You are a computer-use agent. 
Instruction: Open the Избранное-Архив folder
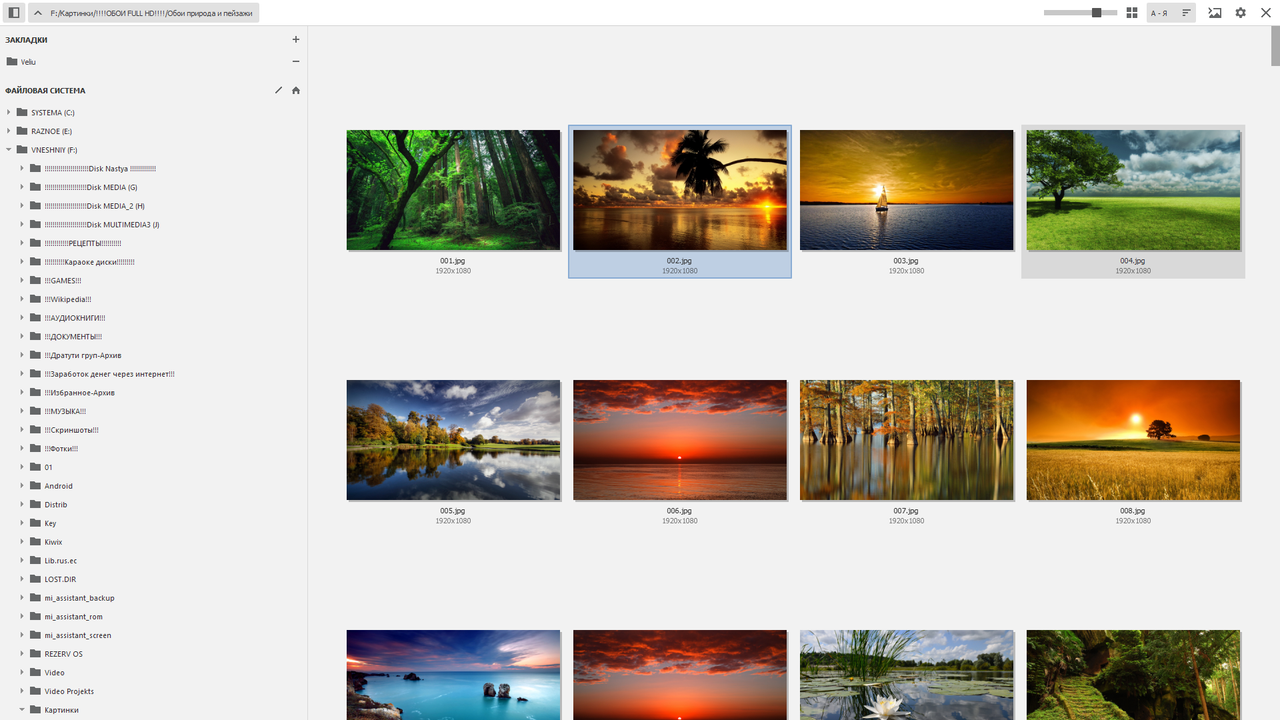80,392
